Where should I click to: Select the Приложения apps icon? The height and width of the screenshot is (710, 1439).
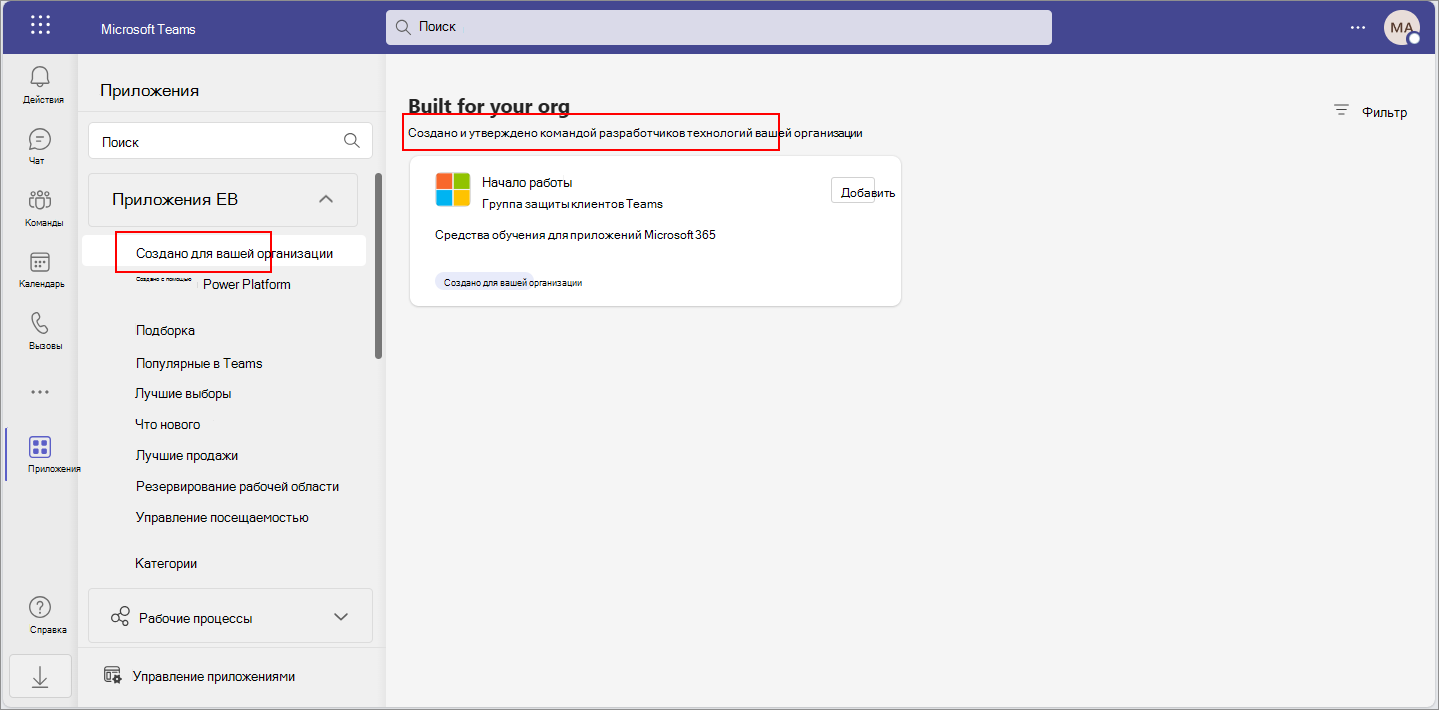point(40,447)
